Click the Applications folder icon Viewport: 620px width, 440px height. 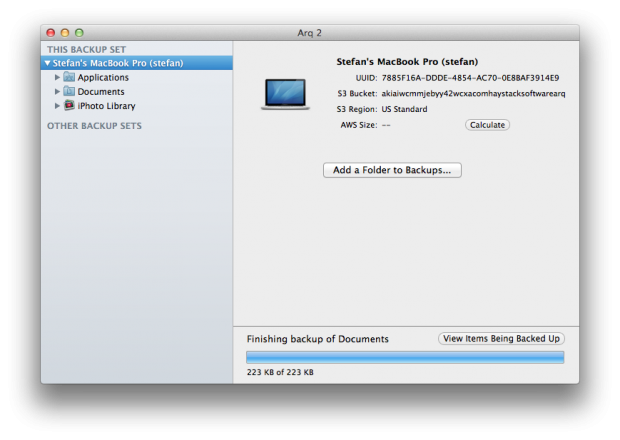[x=69, y=77]
